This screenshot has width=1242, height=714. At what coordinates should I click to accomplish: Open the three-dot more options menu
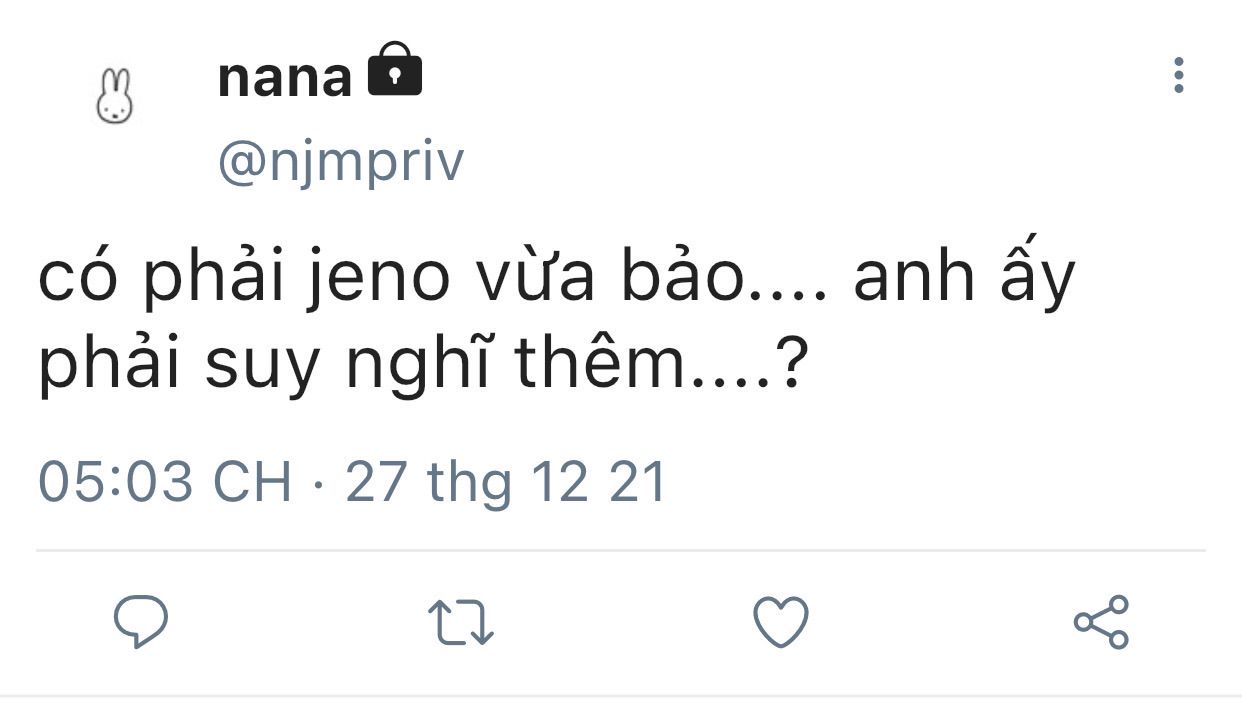(x=1179, y=76)
